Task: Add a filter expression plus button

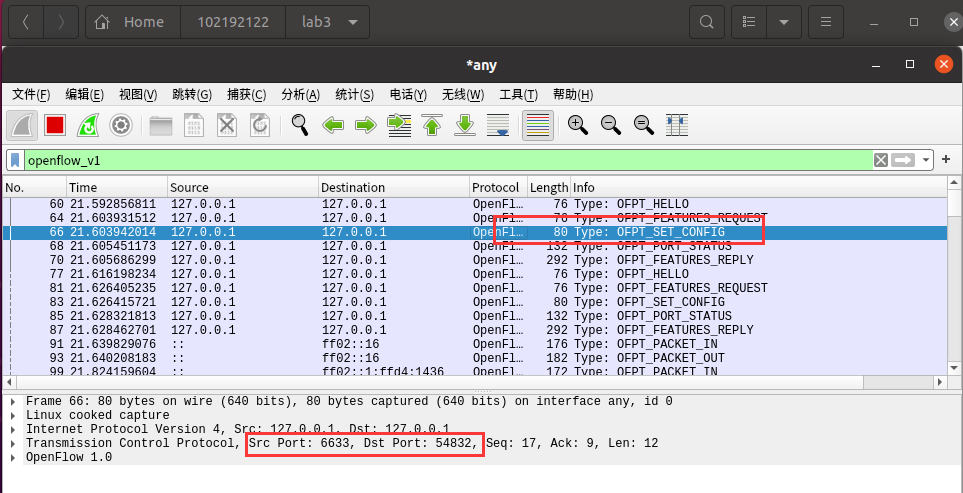Action: click(946, 160)
